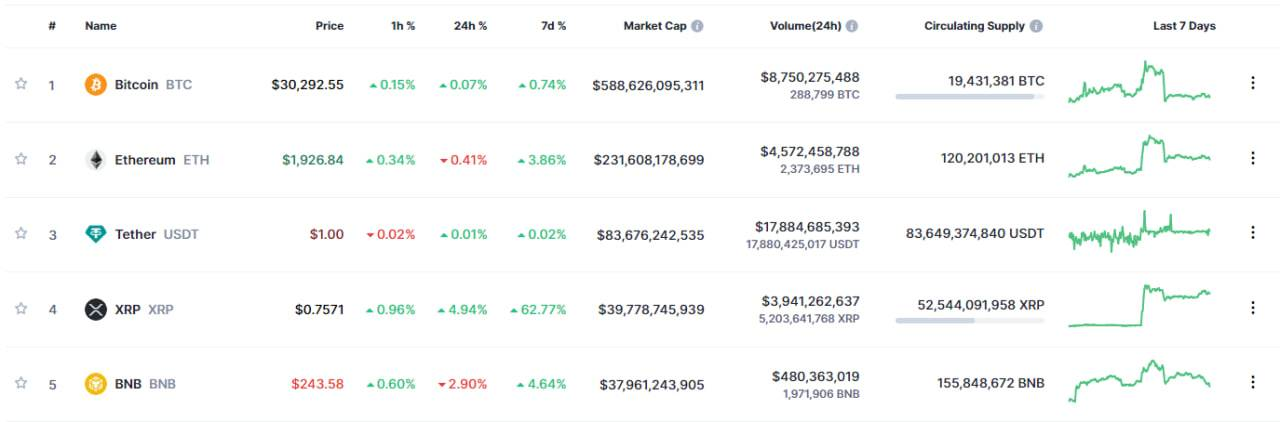The image size is (1280, 422).
Task: Open Bitcoin's 24h volume amount link
Action: click(809, 77)
